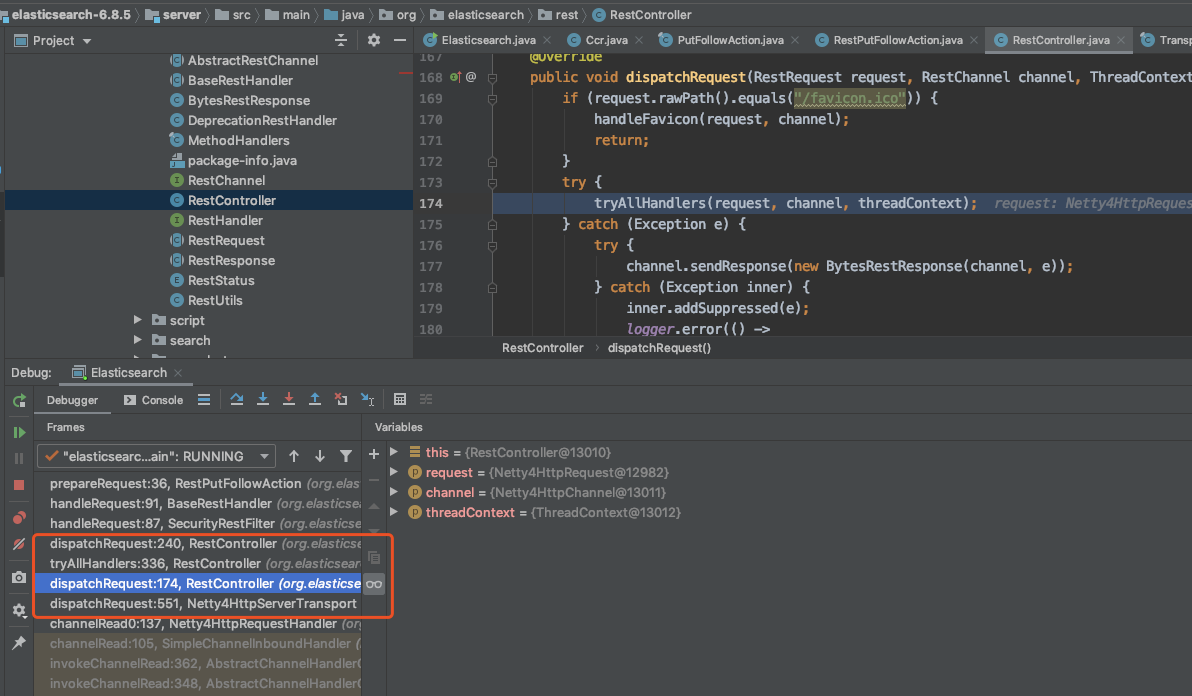Select BaseRestHandler in project tree
This screenshot has width=1192, height=696.
click(240, 80)
